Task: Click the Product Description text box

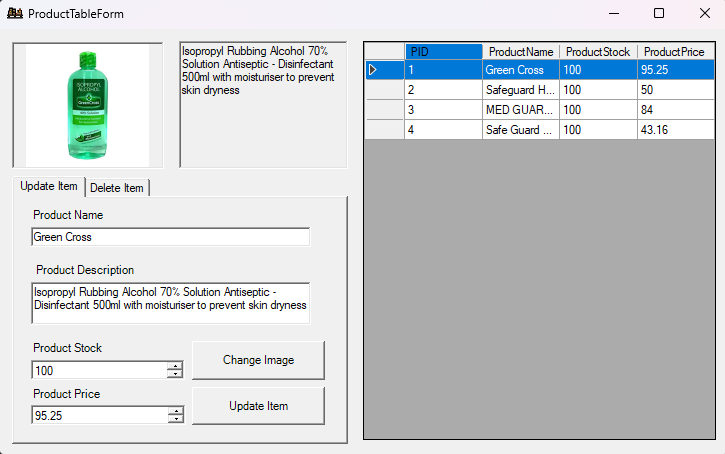Action: pos(170,303)
